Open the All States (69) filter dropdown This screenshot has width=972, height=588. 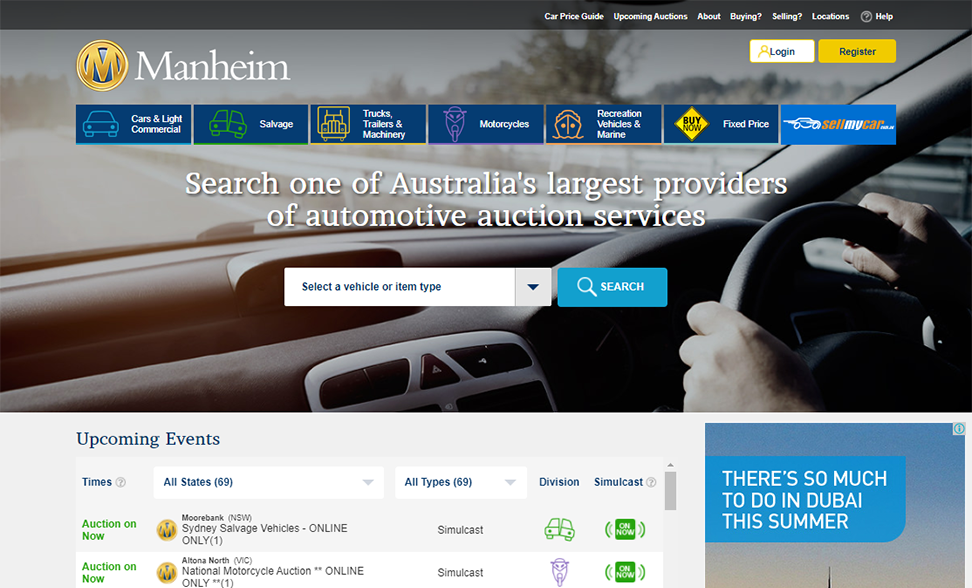coord(268,482)
